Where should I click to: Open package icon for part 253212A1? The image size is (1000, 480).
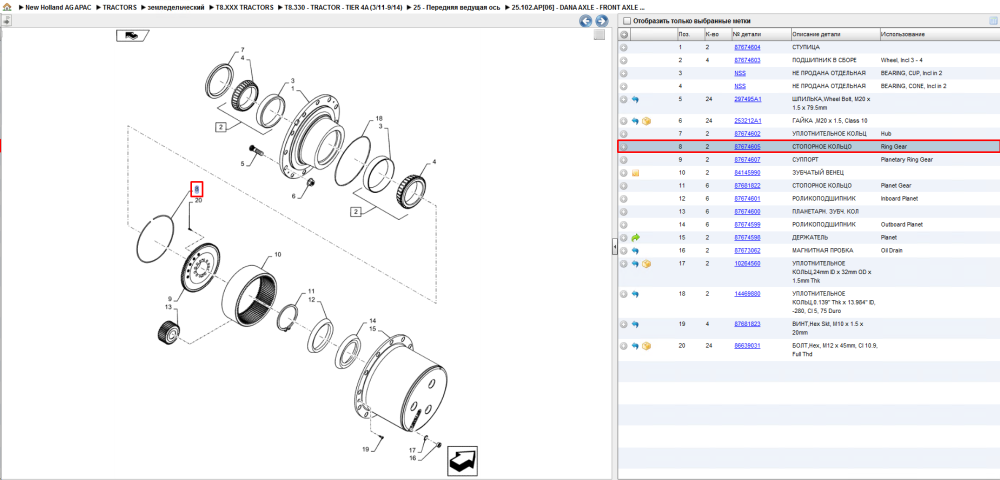pyautogui.click(x=646, y=120)
